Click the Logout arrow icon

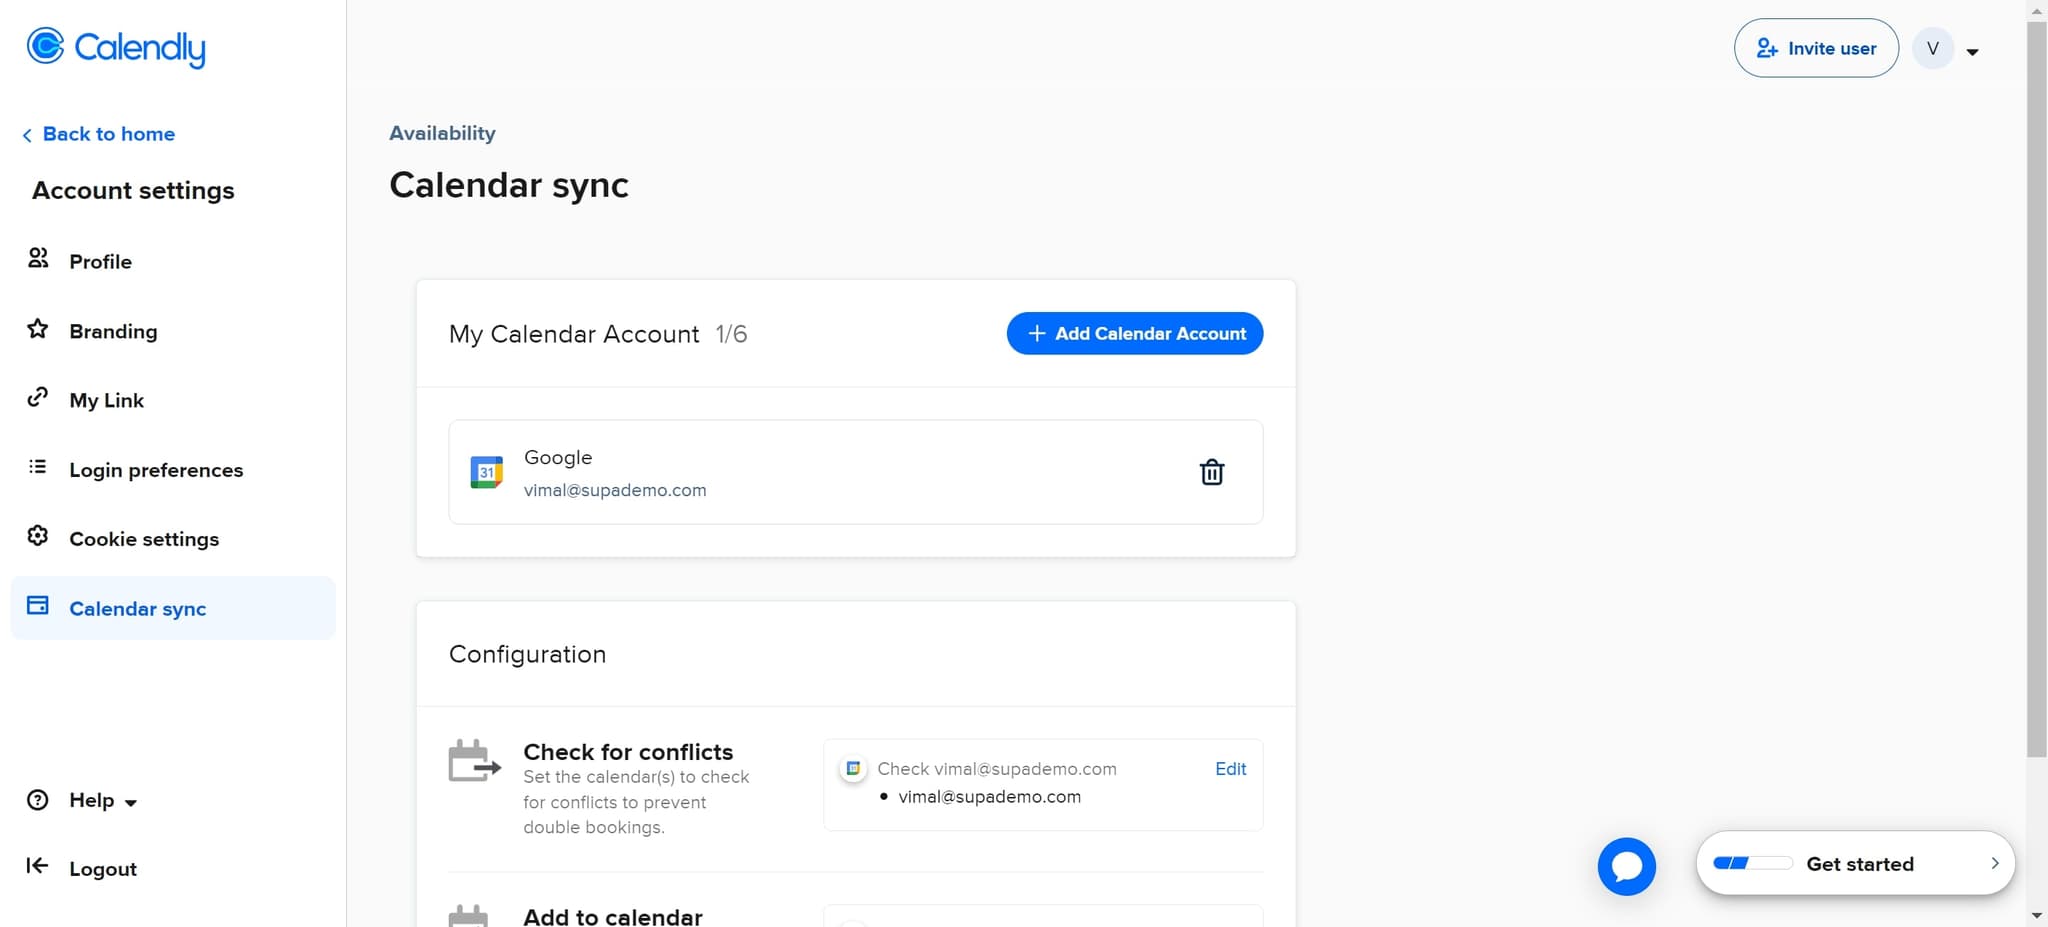[x=38, y=866]
